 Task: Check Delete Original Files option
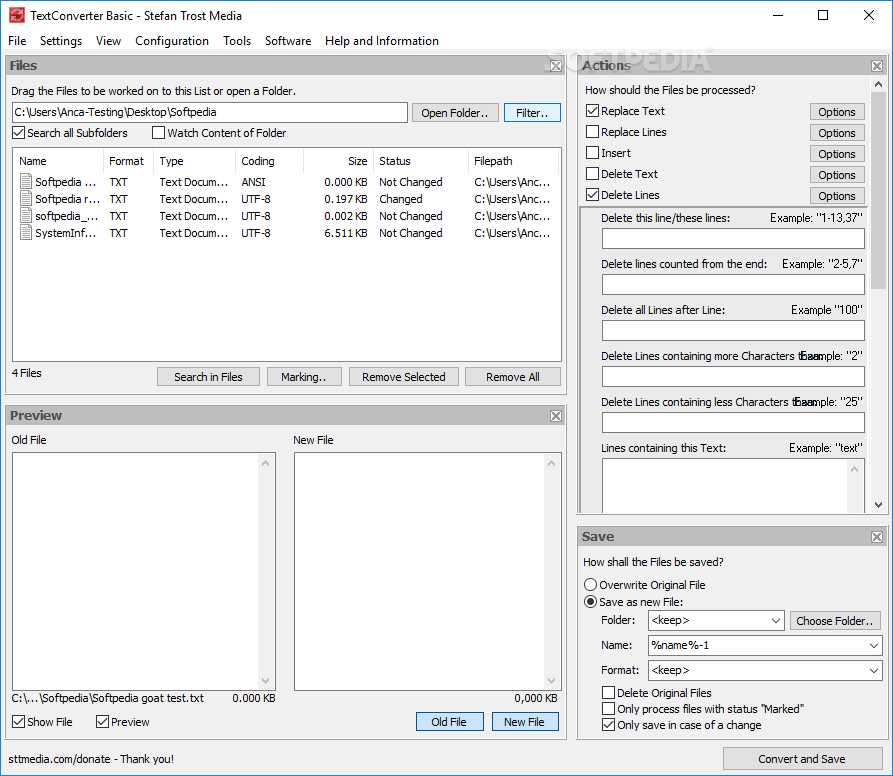pos(608,692)
